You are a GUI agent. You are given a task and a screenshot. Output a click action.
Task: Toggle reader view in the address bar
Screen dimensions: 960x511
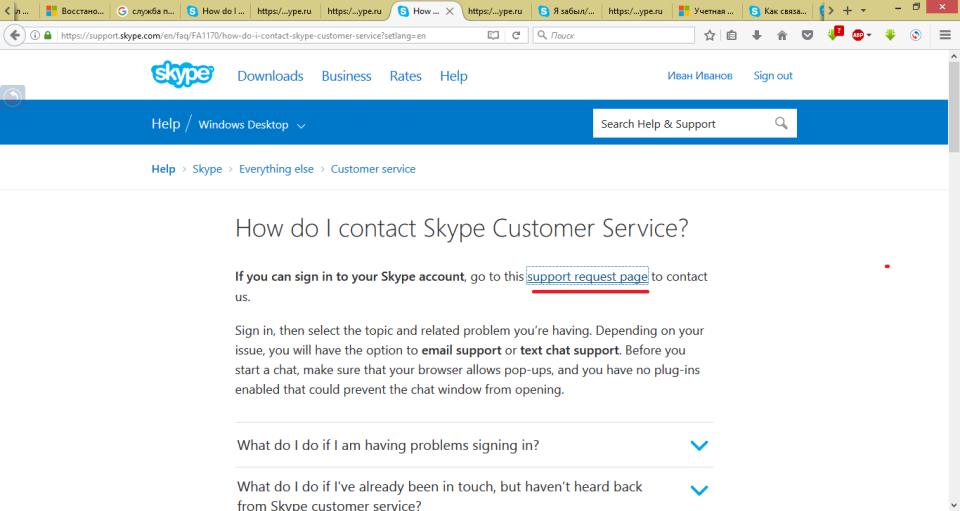pyautogui.click(x=492, y=35)
